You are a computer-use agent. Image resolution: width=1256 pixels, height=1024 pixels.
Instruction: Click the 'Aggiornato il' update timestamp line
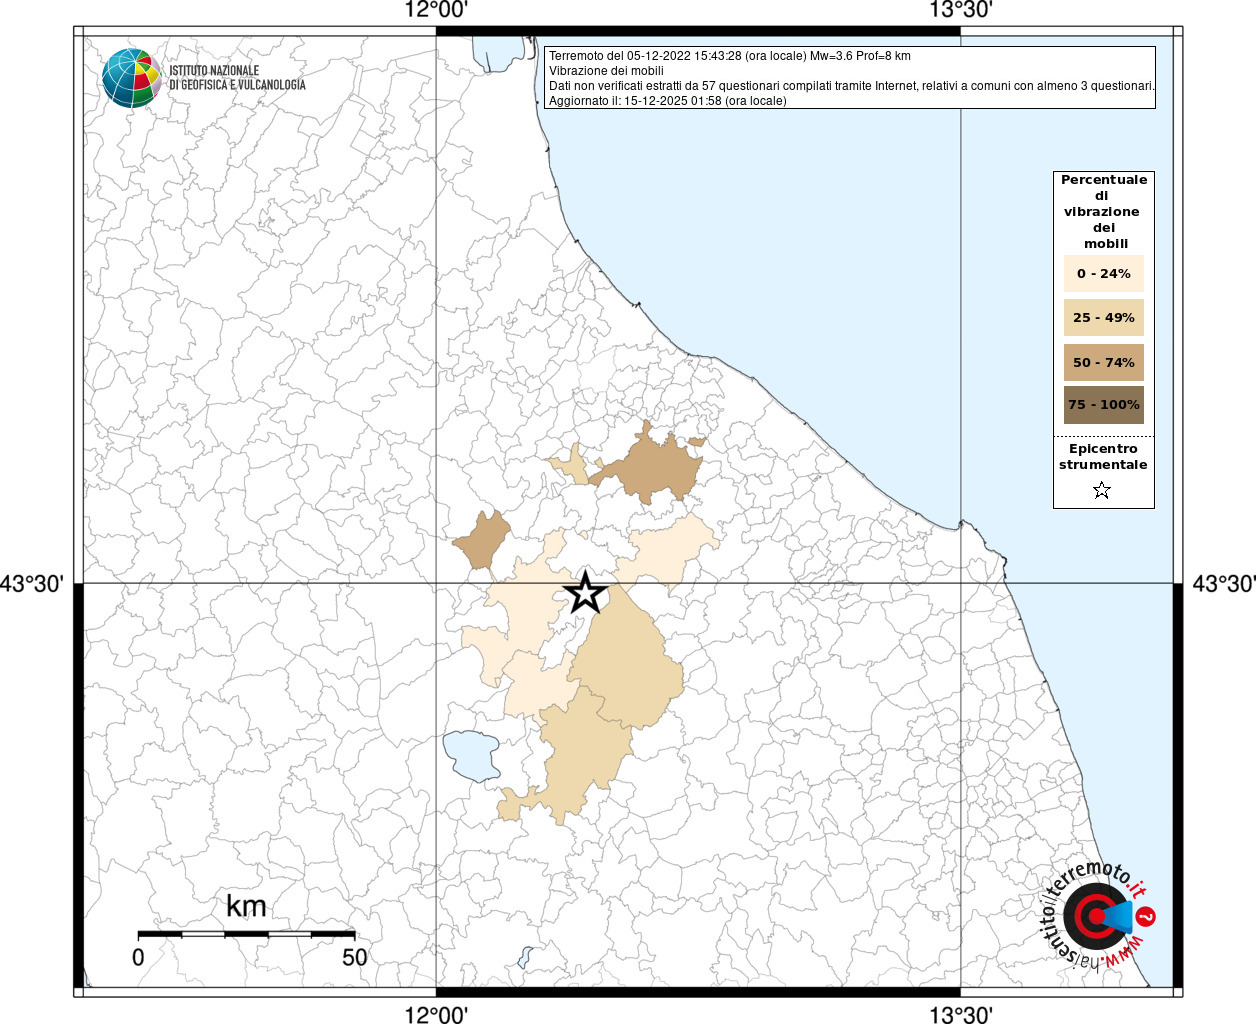click(x=667, y=101)
